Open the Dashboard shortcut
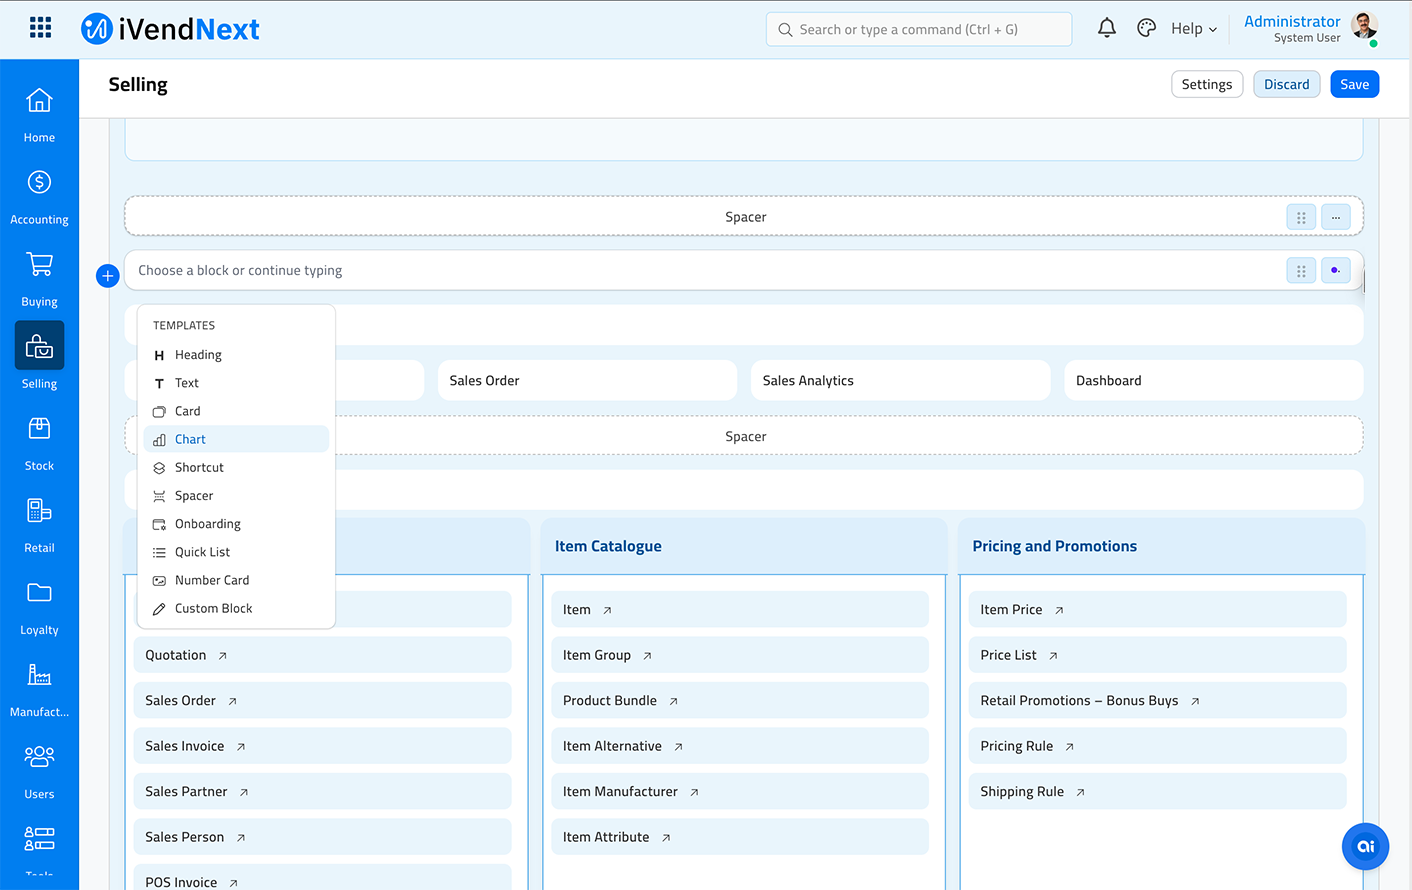The height and width of the screenshot is (890, 1412). (x=1213, y=380)
